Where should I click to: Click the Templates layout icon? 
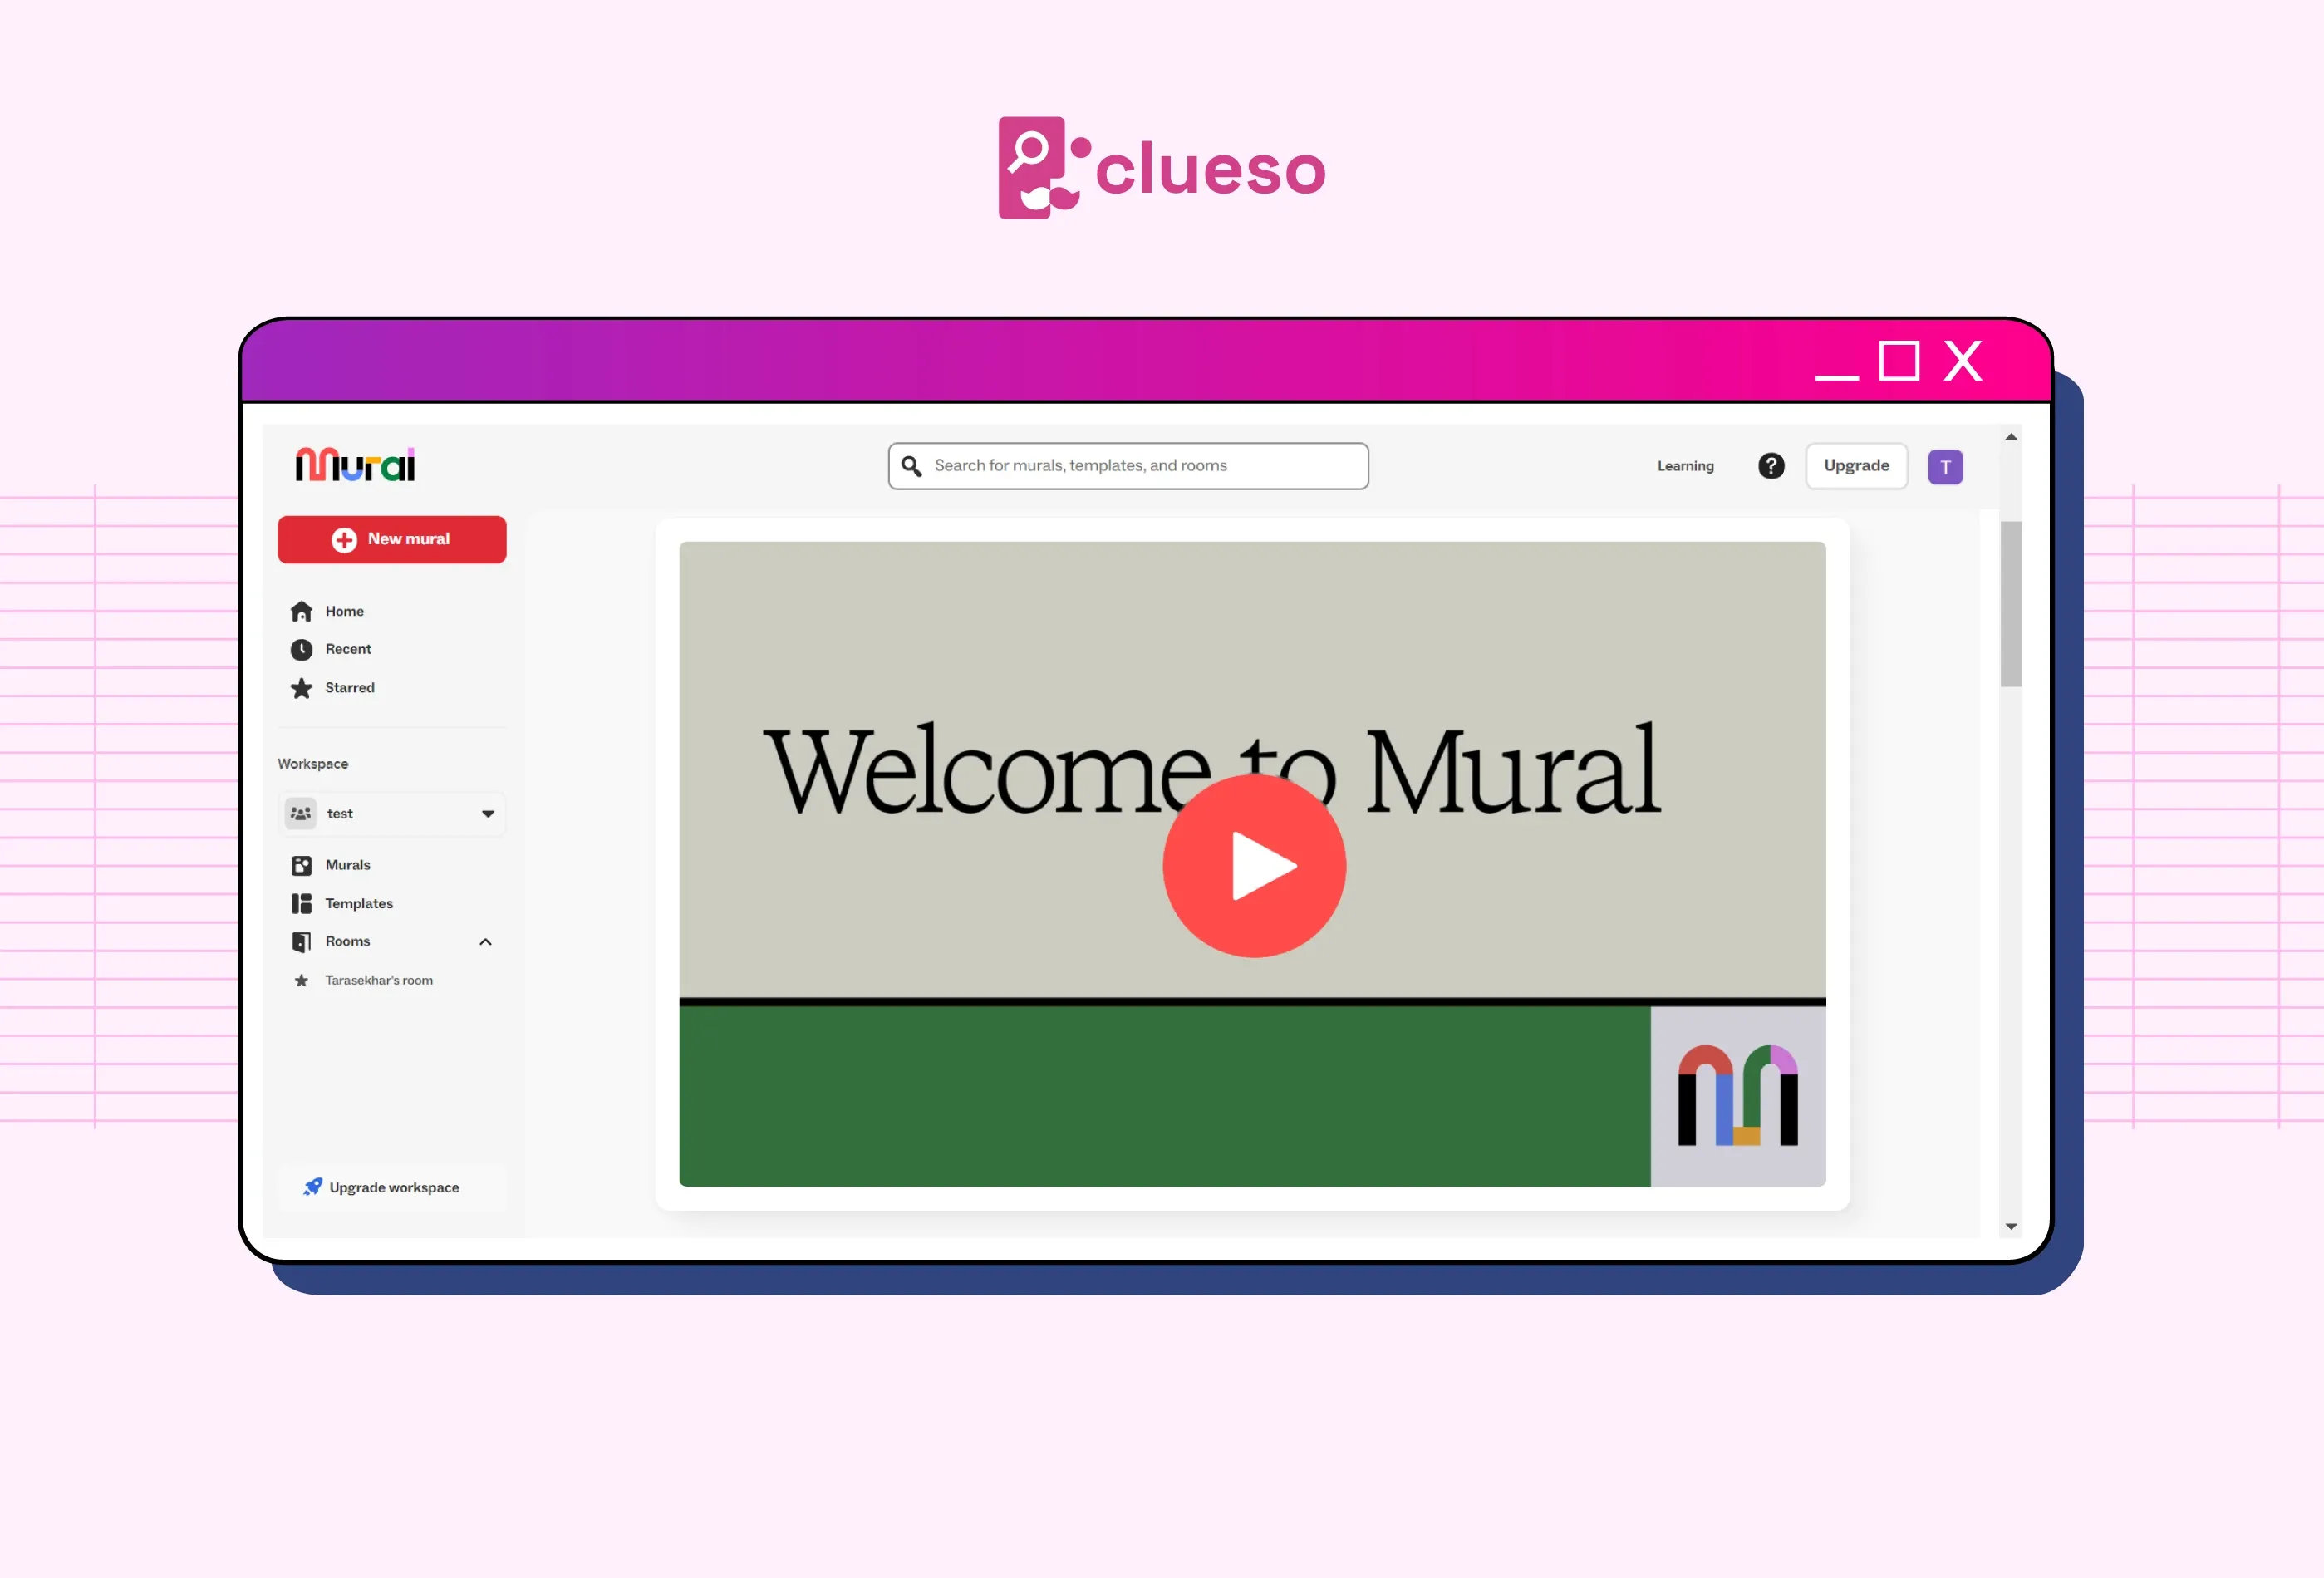pos(301,904)
